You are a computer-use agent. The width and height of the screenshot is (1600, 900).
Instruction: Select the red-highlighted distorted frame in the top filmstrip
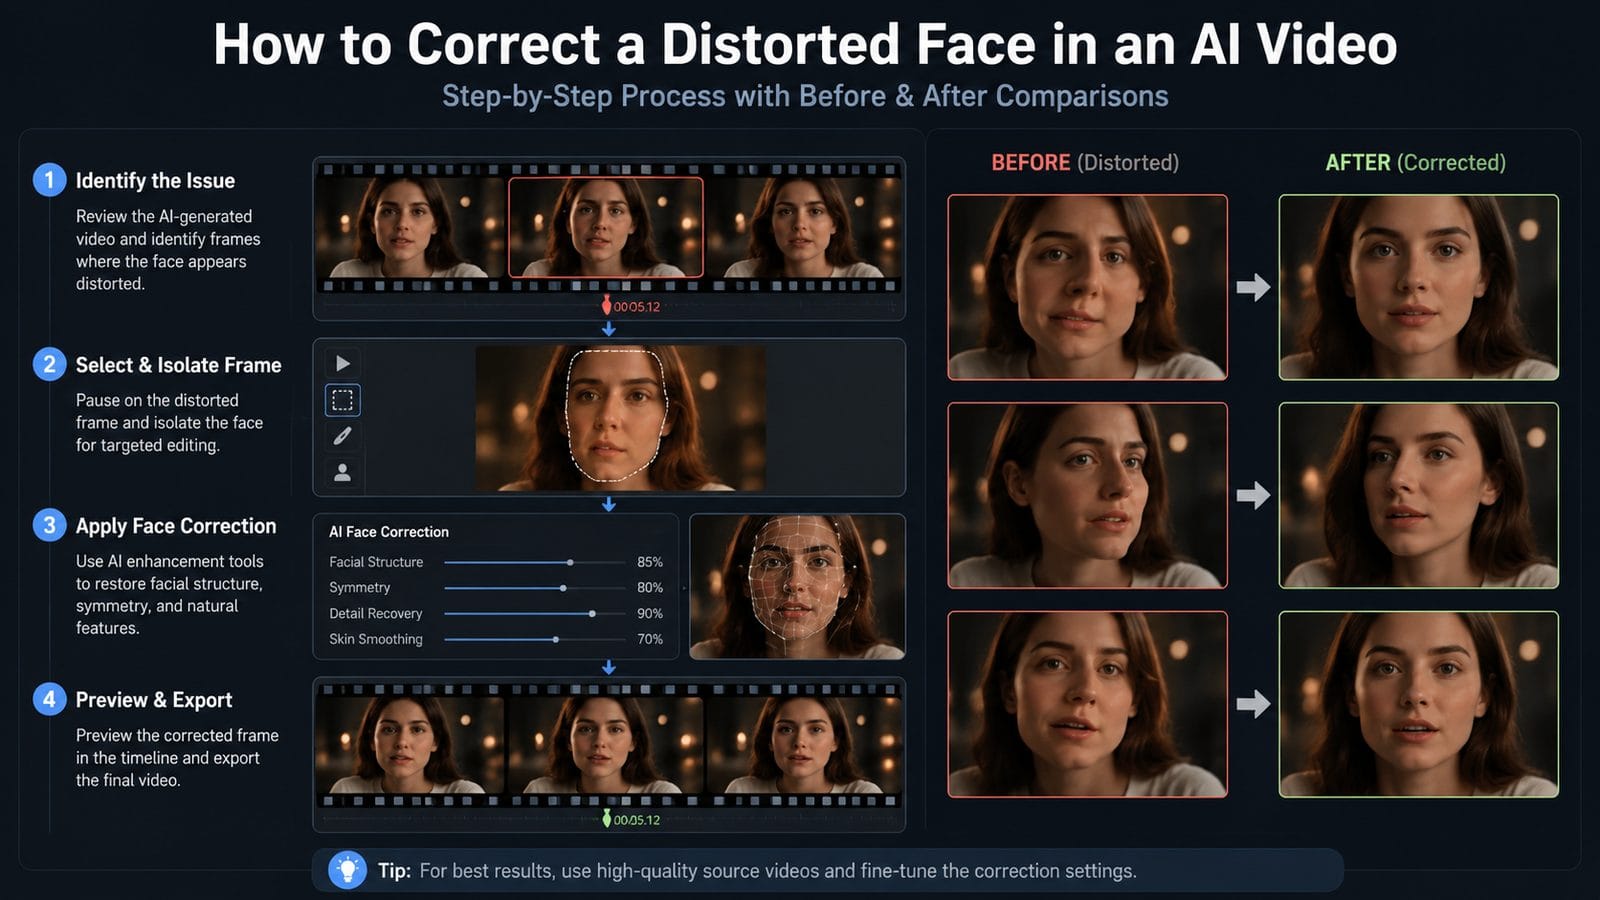606,227
